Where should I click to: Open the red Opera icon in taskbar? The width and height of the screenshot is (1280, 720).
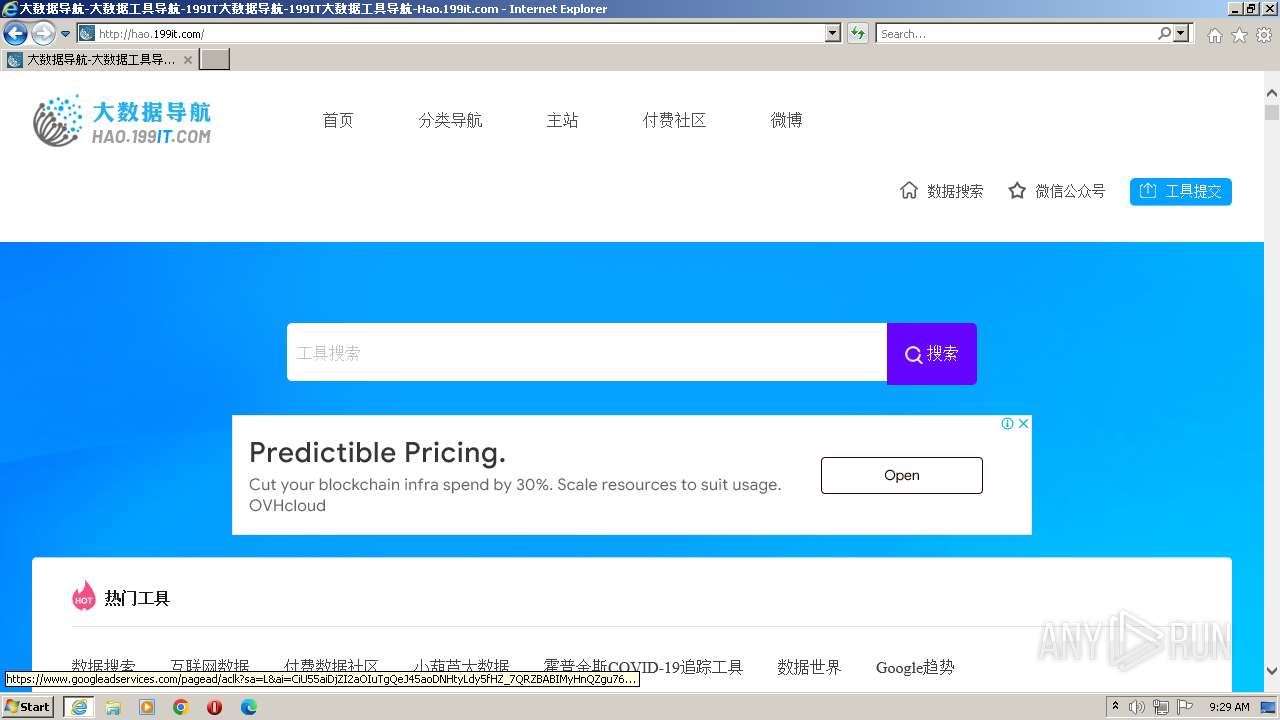215,707
